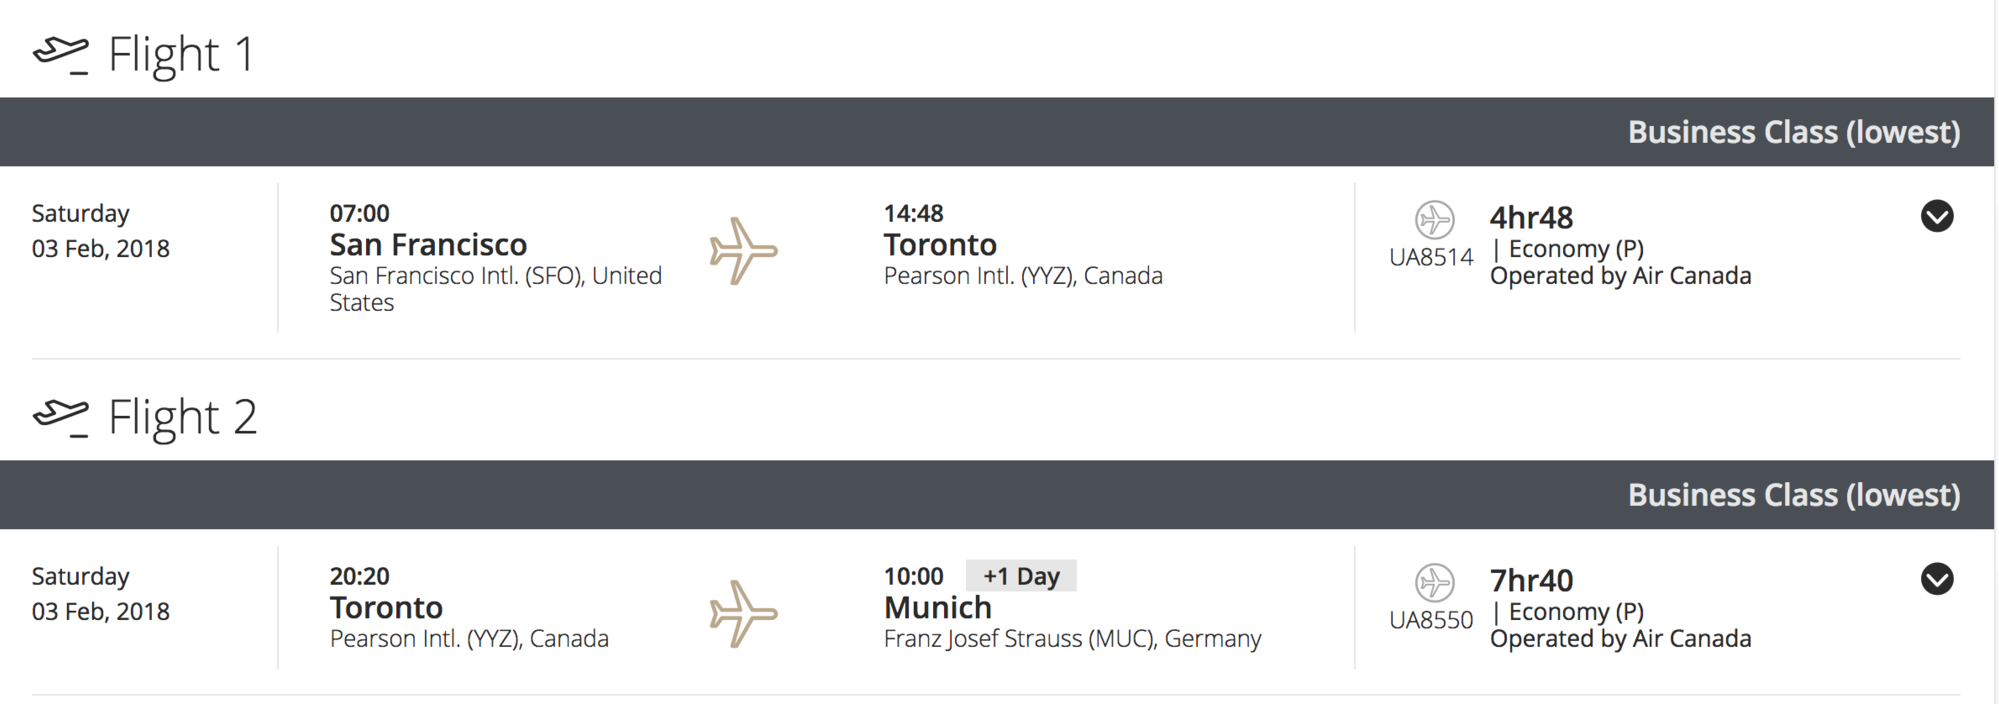Click the 7hr40 flight duration
Screen dimensions: 1999x704
click(1531, 581)
